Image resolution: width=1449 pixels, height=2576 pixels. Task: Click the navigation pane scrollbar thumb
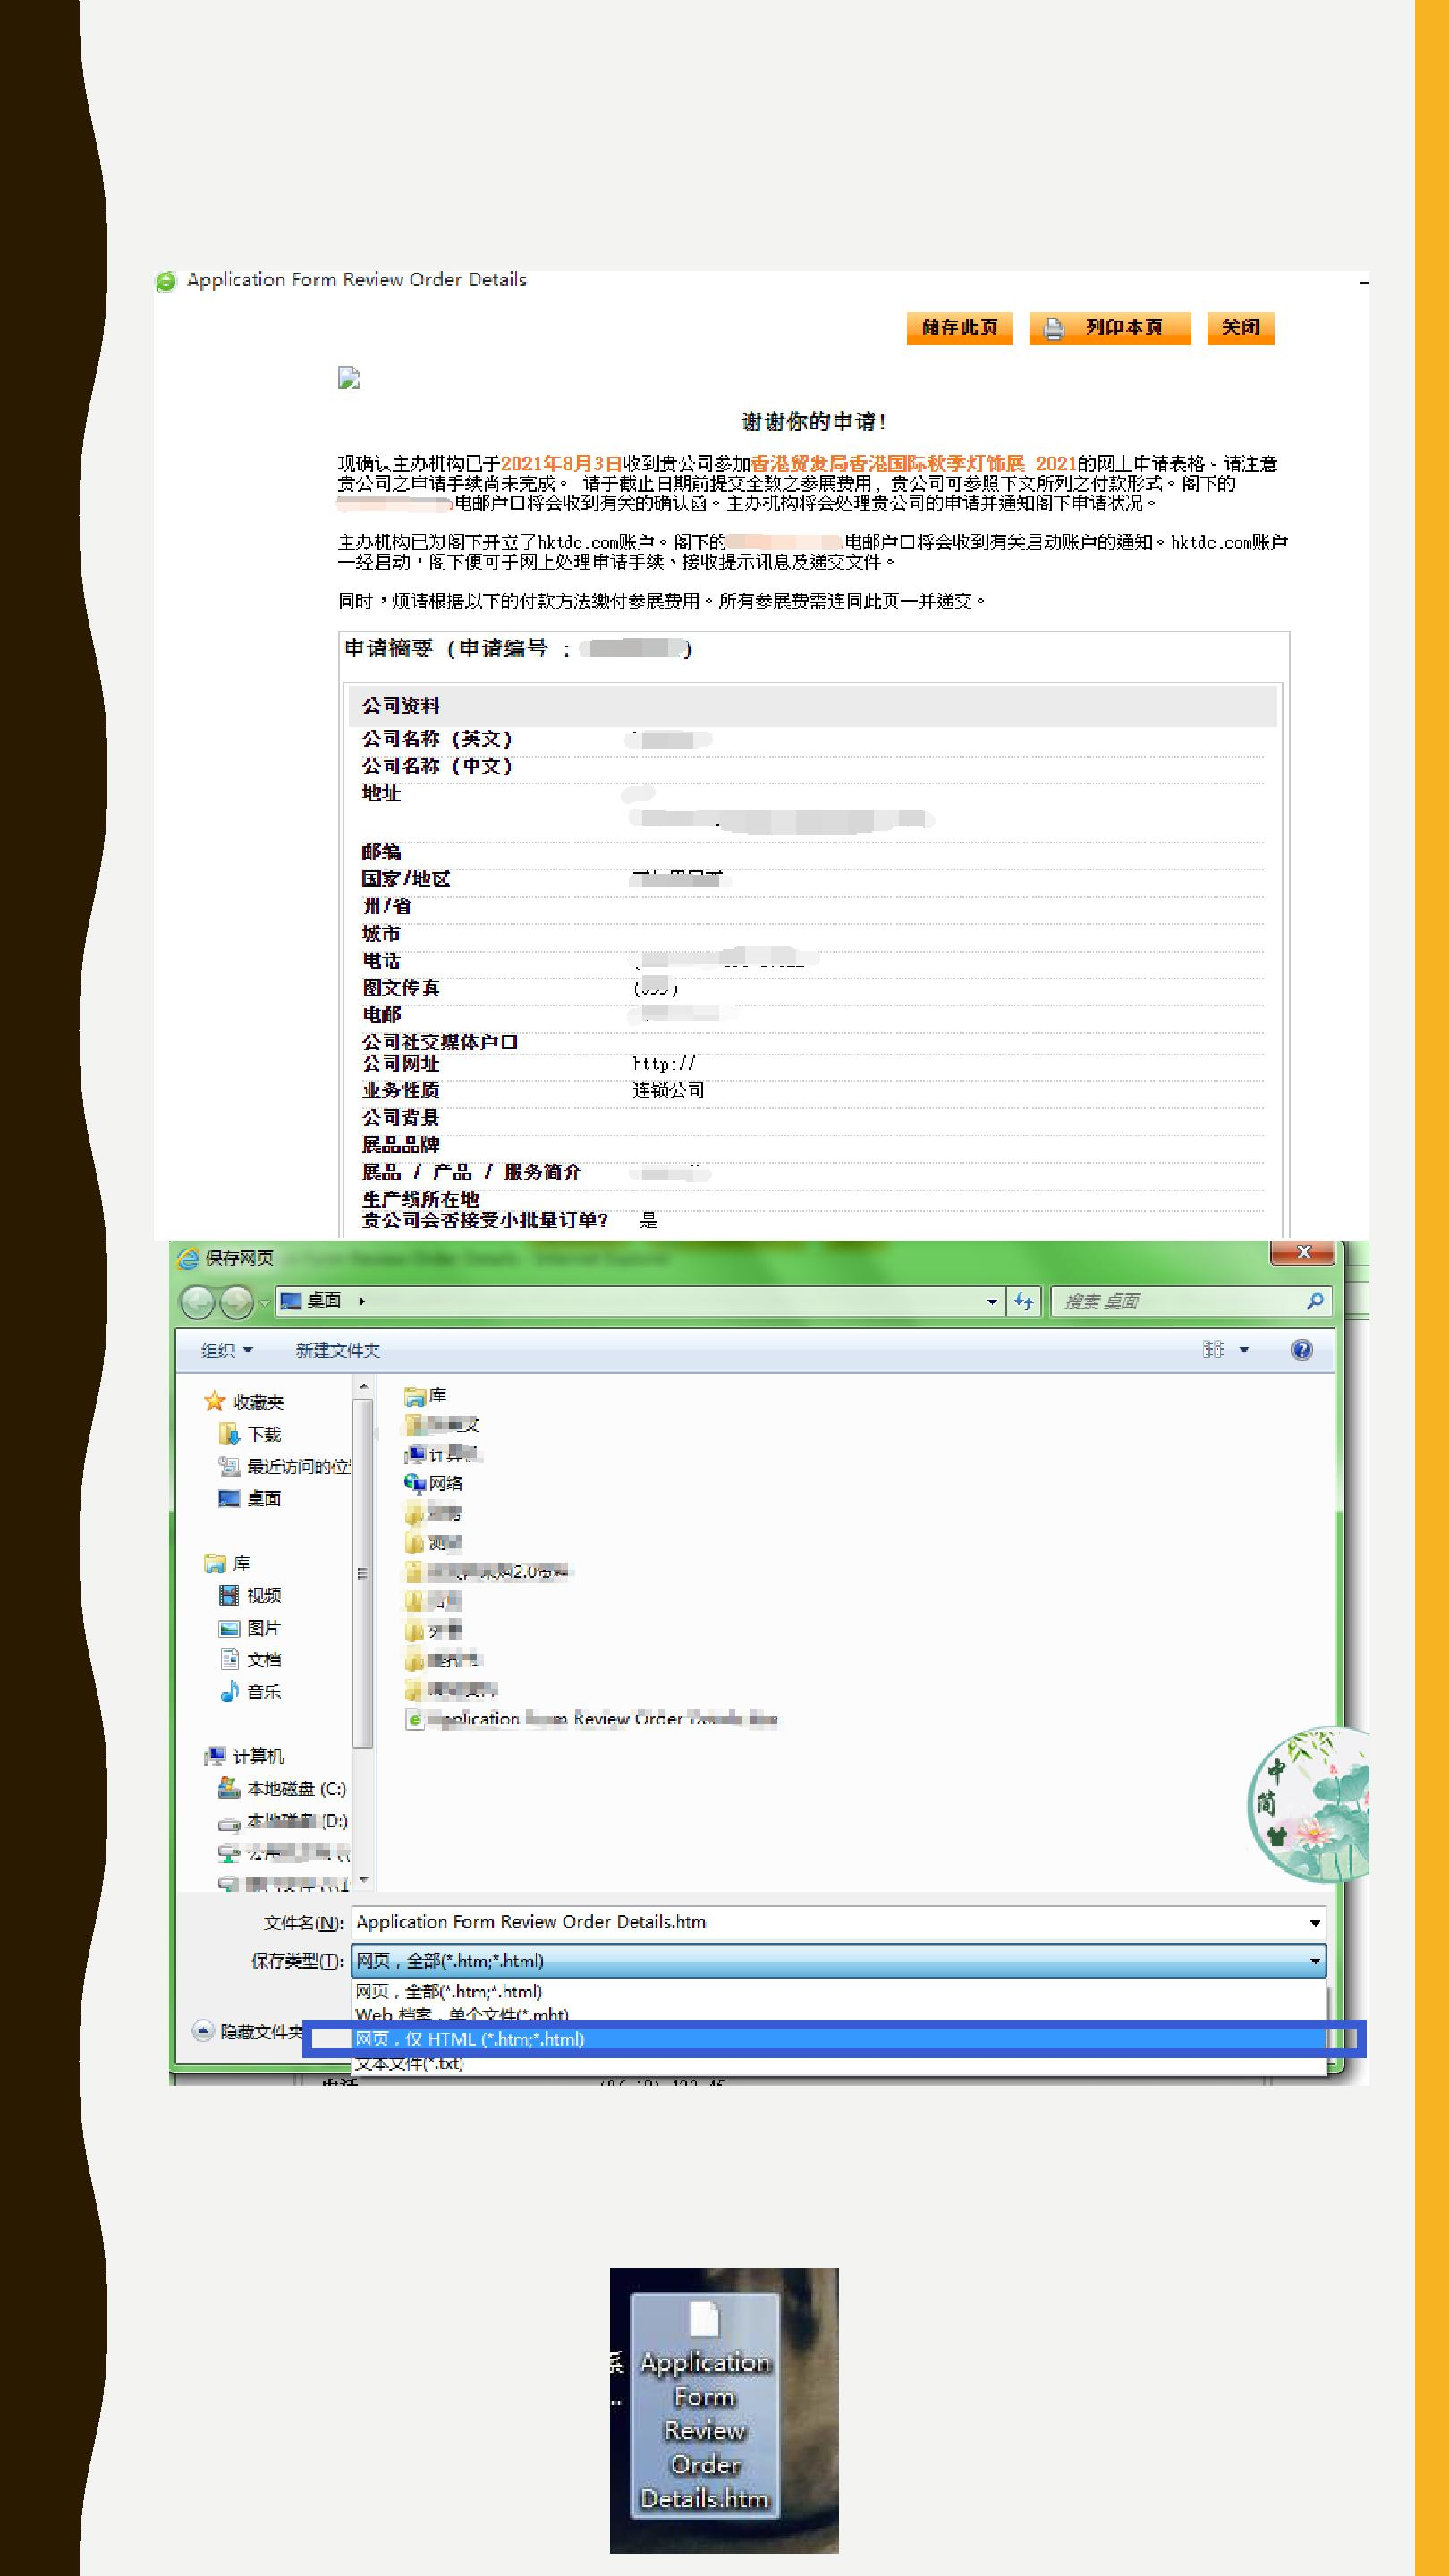pyautogui.click(x=364, y=1573)
